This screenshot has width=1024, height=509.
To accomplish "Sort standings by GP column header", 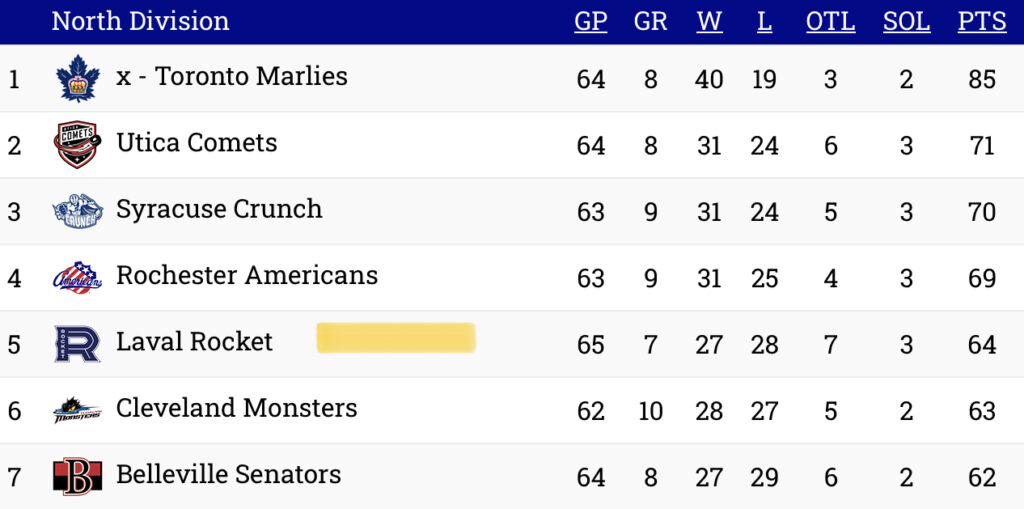I will 590,21.
